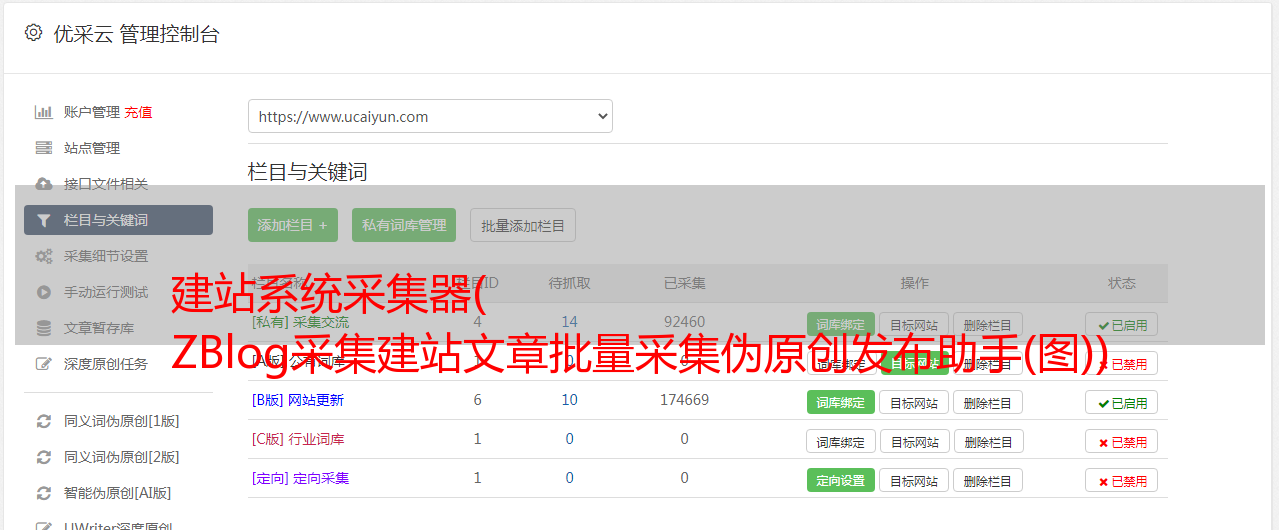
Task: Click 目标网站 in the 定向采集 row
Action: click(x=914, y=480)
